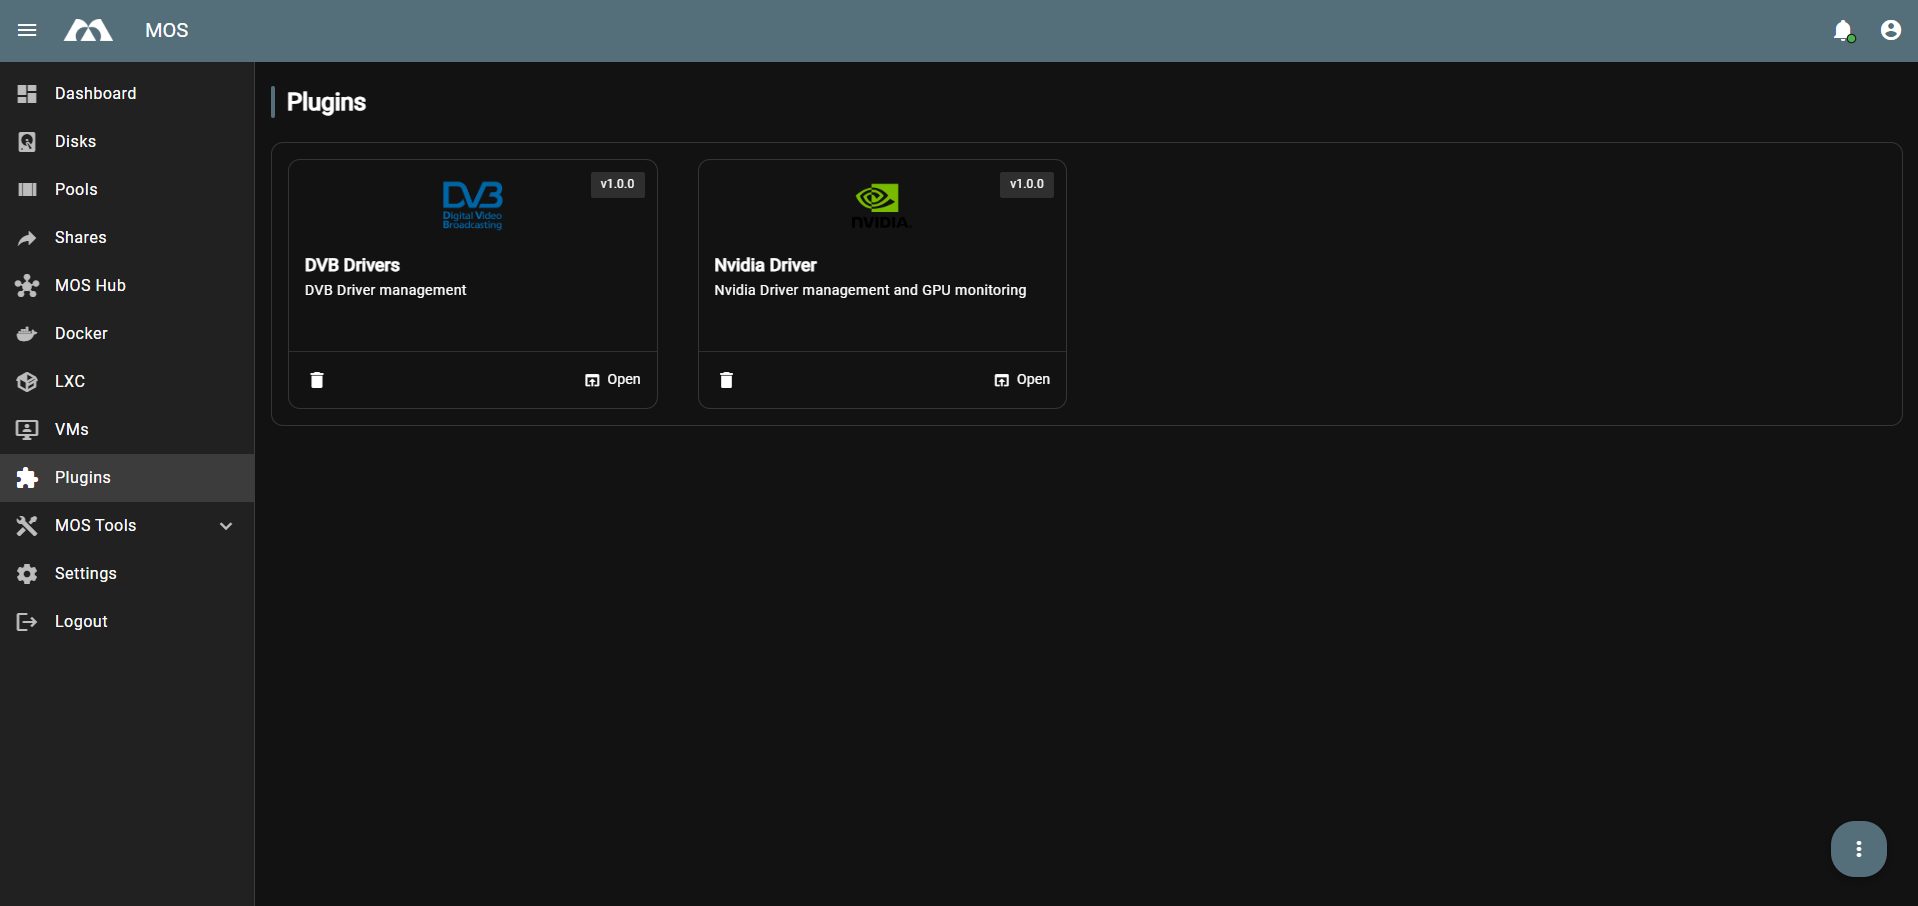1918x906 pixels.
Task: Click the Shares arrow icon
Action: (27, 237)
